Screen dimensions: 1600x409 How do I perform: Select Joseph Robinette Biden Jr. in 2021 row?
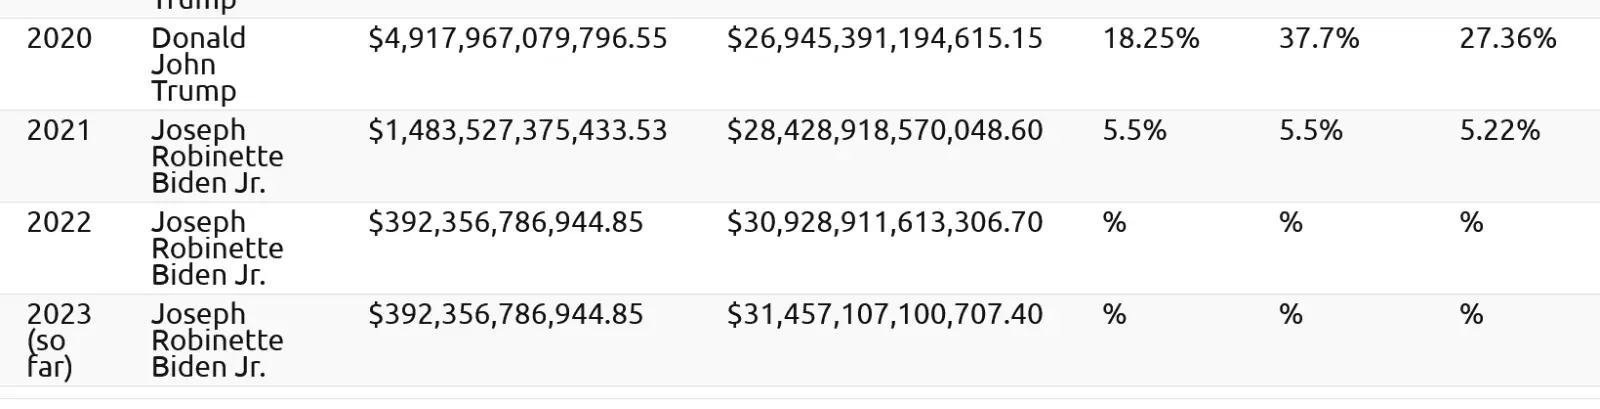tap(217, 157)
